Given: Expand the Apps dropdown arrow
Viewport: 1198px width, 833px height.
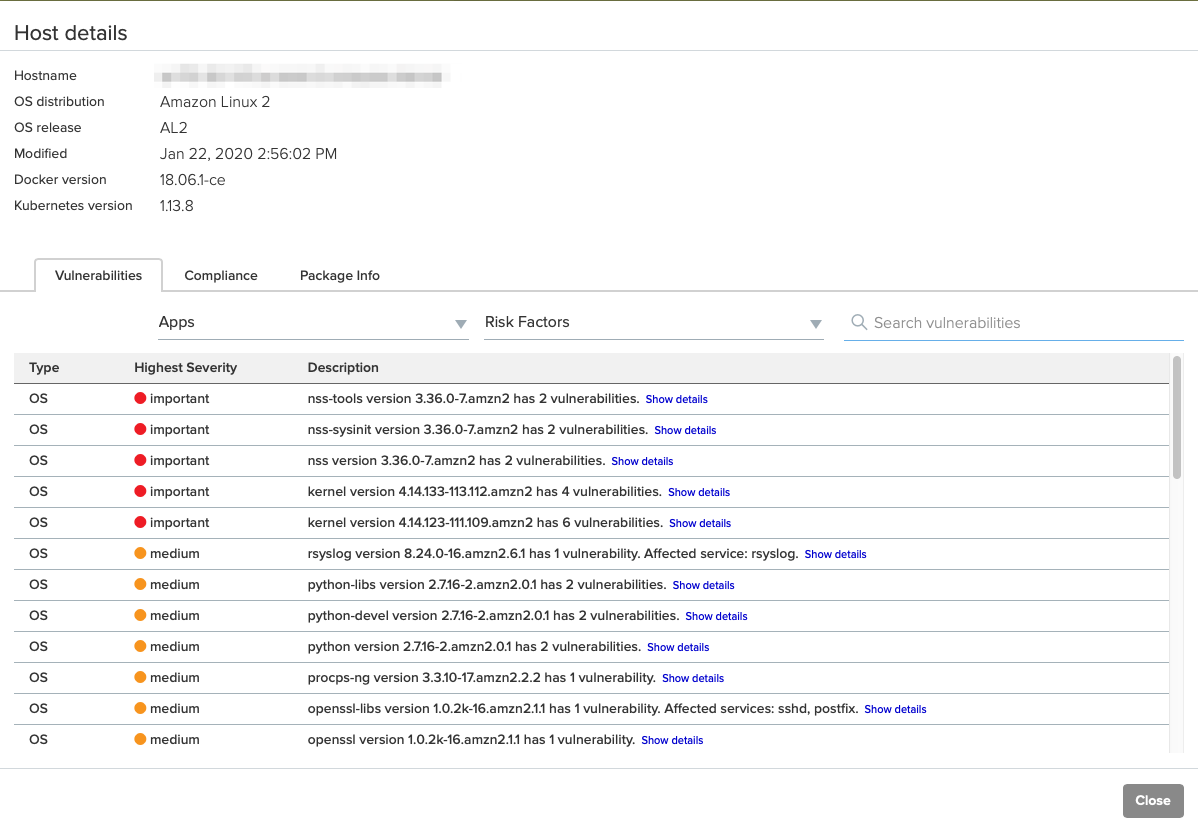Looking at the screenshot, I should coord(461,324).
